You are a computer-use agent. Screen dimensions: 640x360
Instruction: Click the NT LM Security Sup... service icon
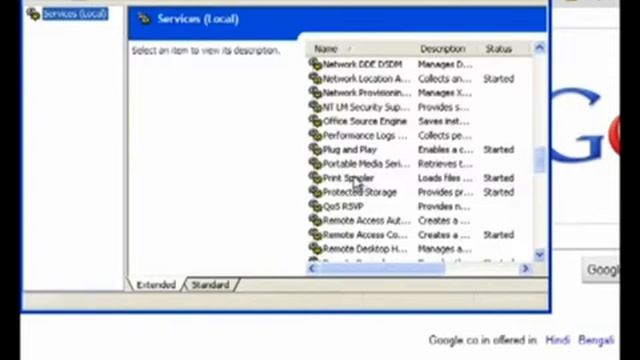coord(315,107)
